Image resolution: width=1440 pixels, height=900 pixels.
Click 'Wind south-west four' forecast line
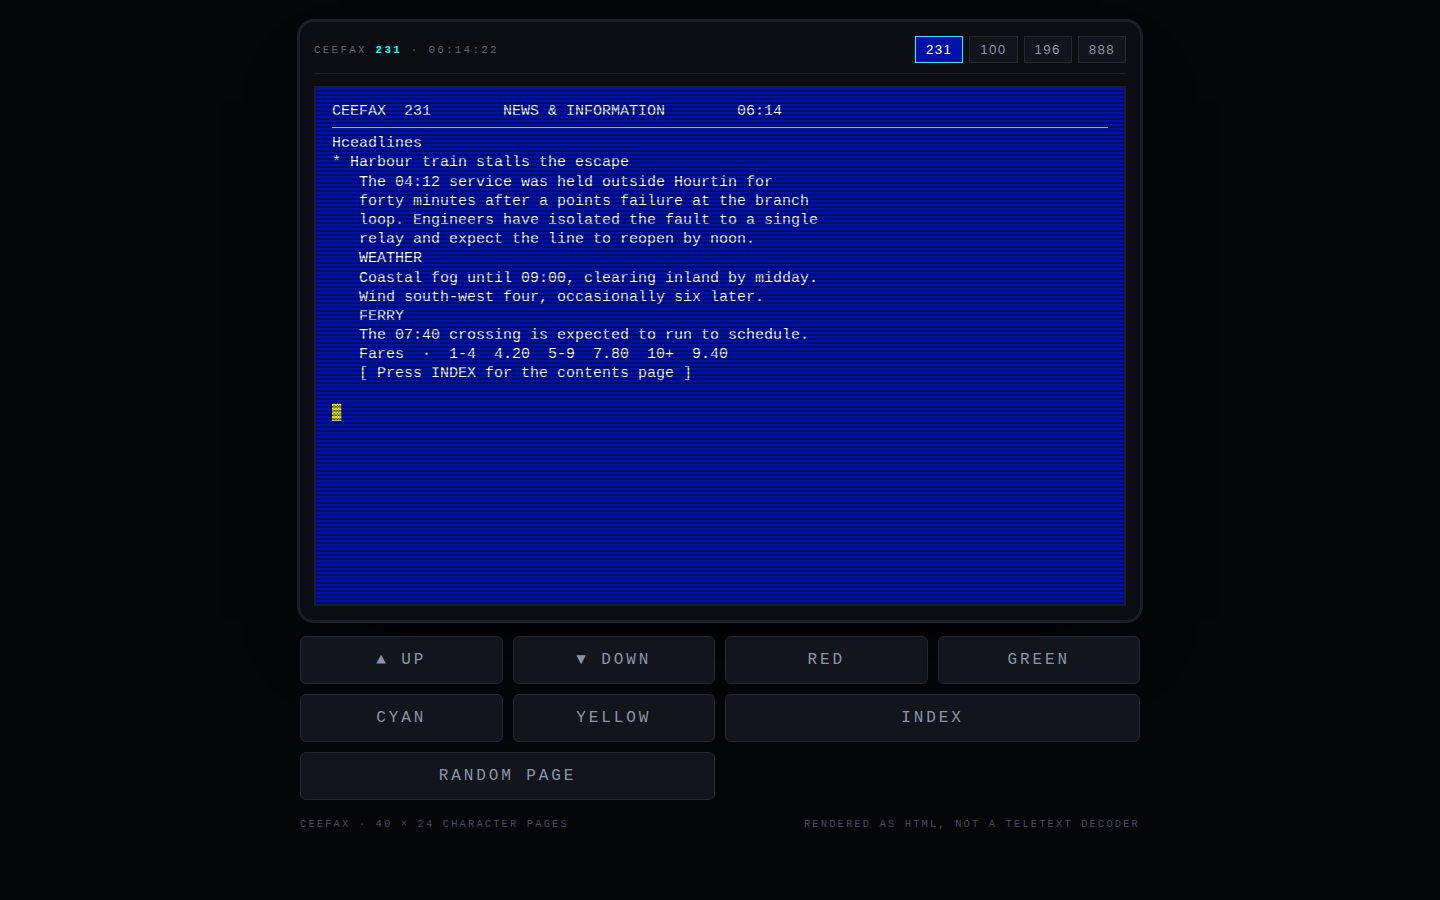point(561,297)
